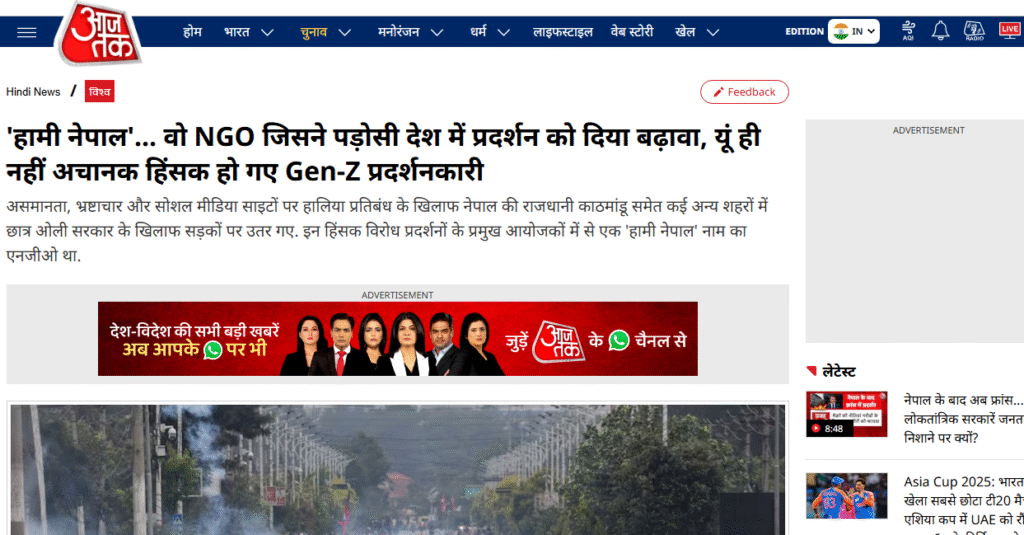The image size is (1024, 535).
Task: Expand the मनोरंजन menu chevron
Action: (437, 32)
